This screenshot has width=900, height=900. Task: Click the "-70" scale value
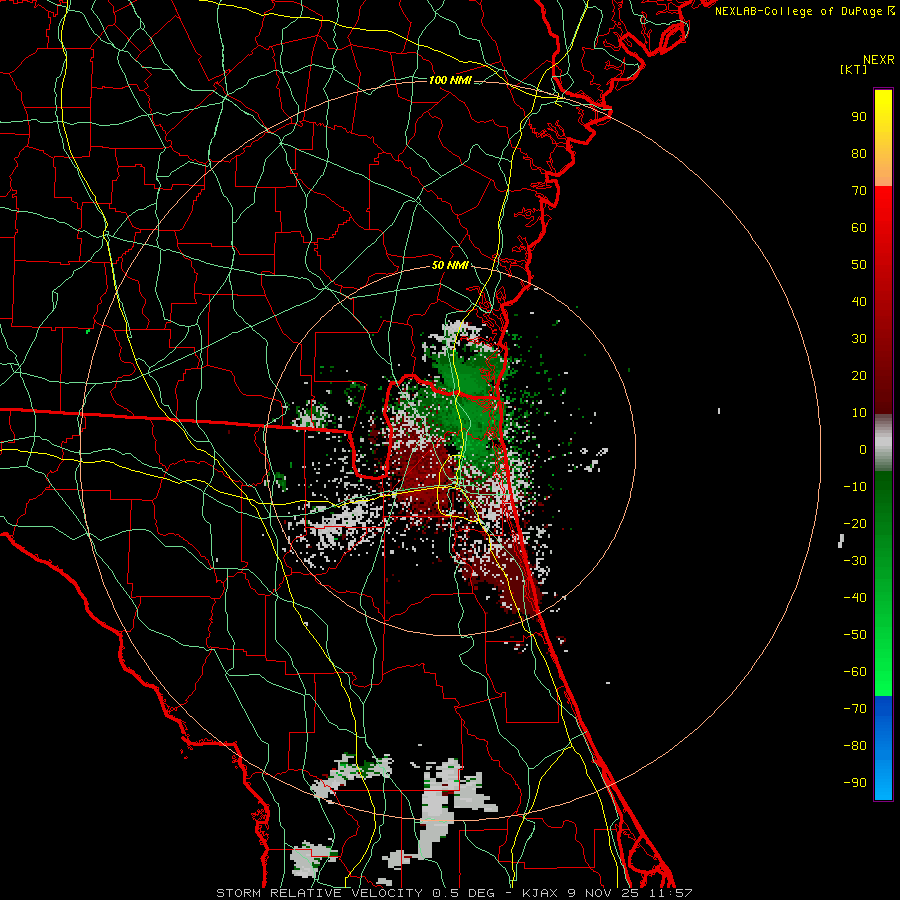pyautogui.click(x=855, y=709)
